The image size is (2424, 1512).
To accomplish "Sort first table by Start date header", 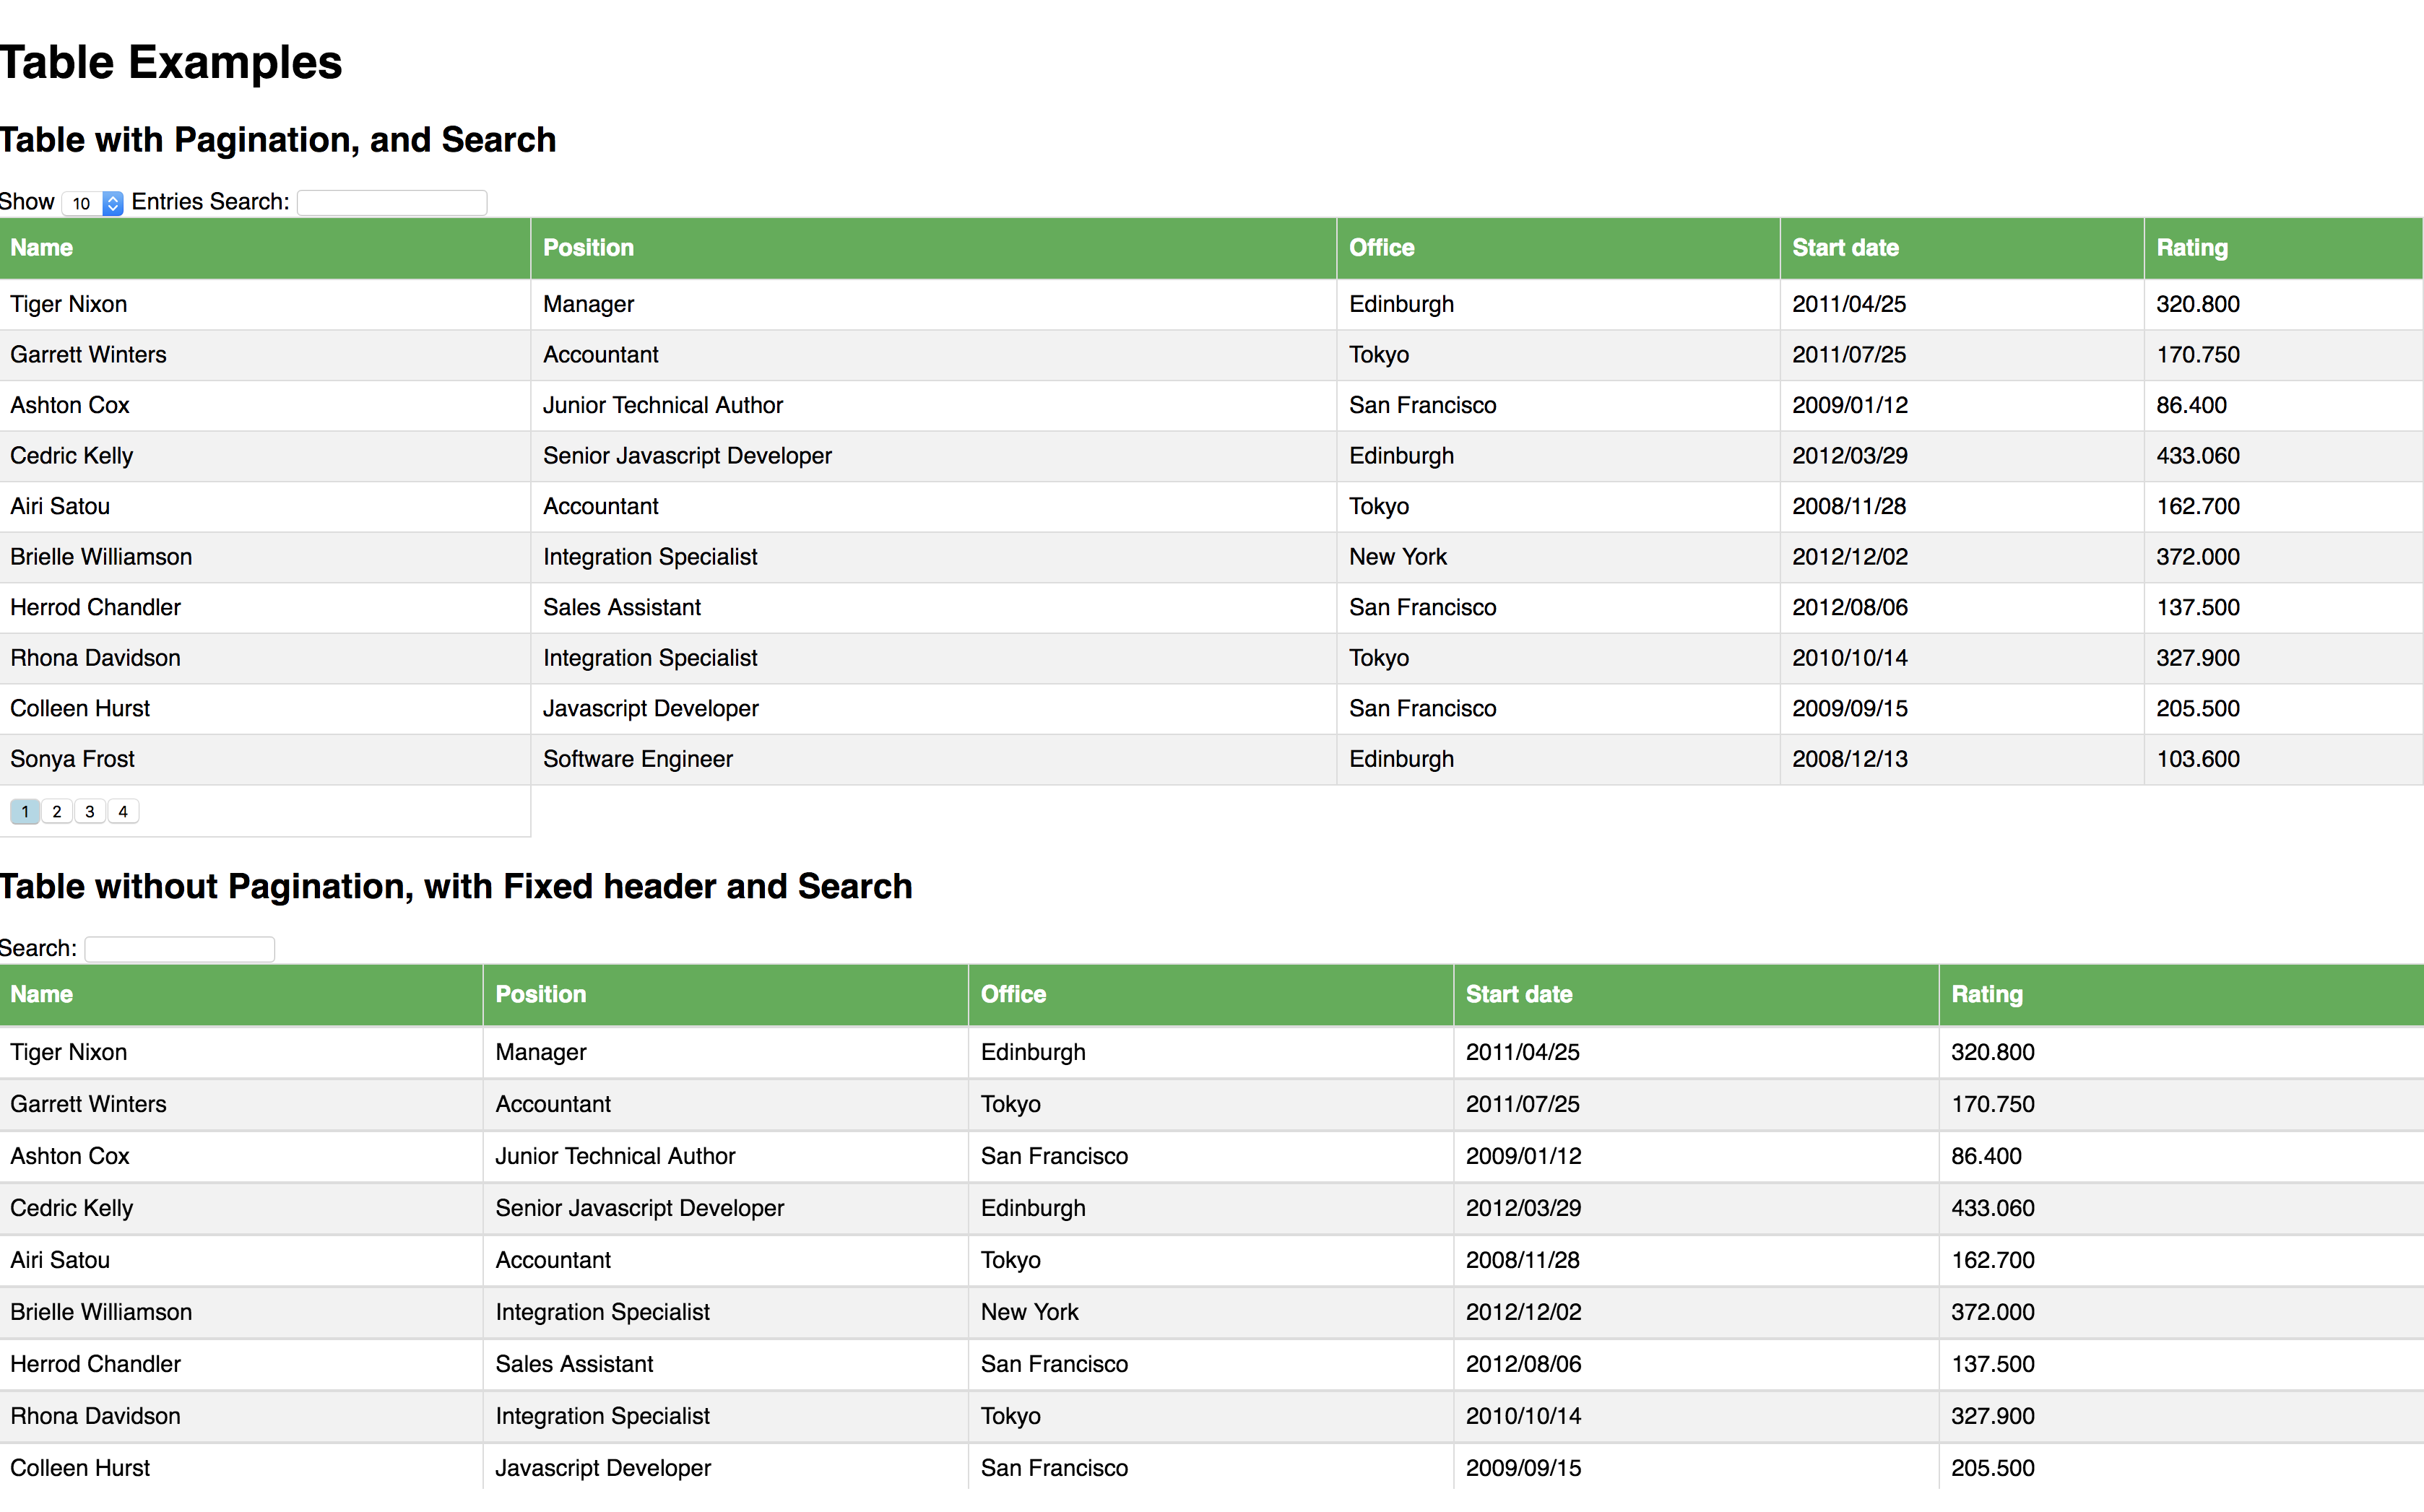I will pos(1845,248).
